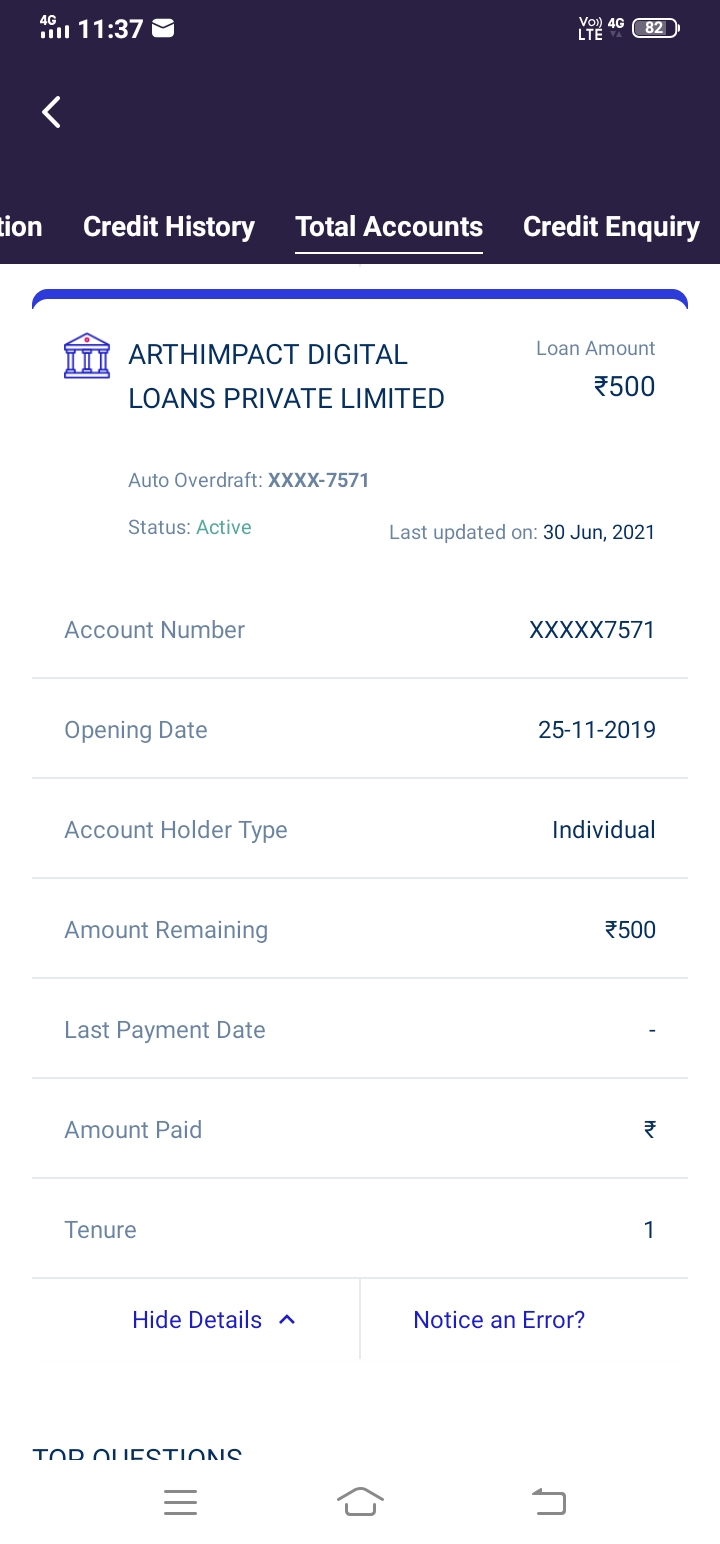This screenshot has height=1544, width=720.
Task: Tap the Android recent apps menu icon
Action: (180, 1501)
